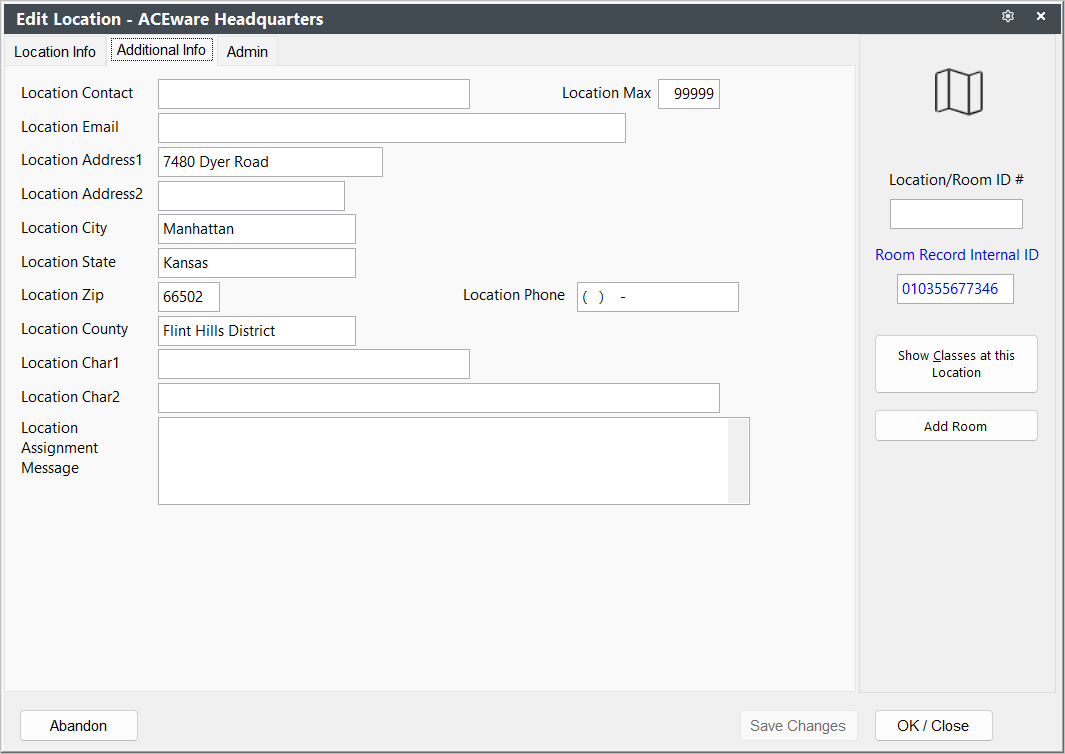Edit the Location City field showing Manhattan
The height and width of the screenshot is (754, 1065).
click(x=257, y=229)
